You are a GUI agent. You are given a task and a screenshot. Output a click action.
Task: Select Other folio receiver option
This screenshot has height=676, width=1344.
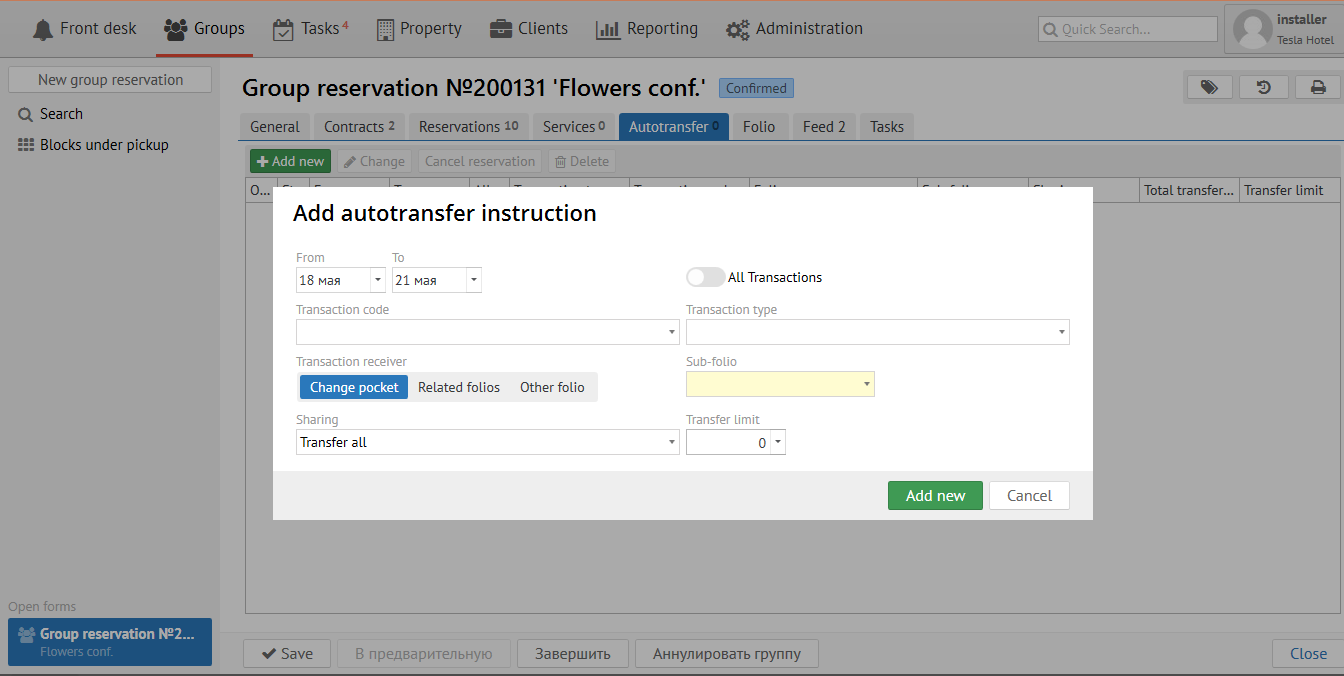(552, 387)
